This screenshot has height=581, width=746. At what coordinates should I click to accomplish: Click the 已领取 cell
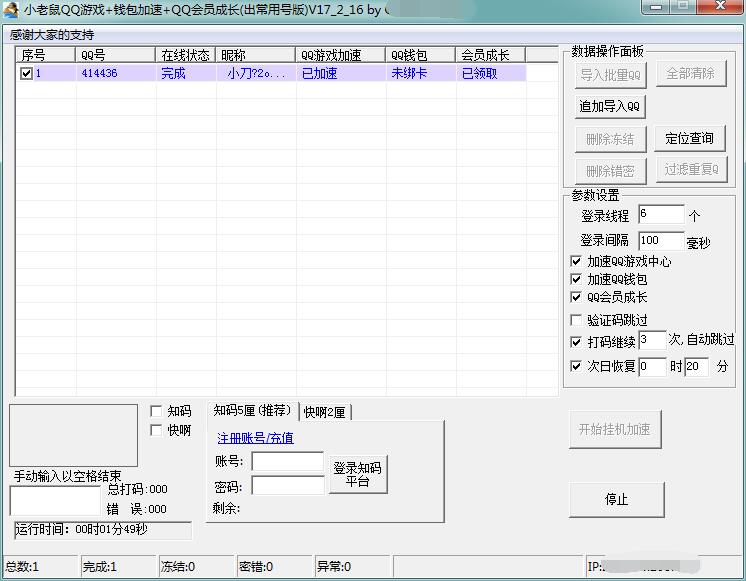pos(491,73)
